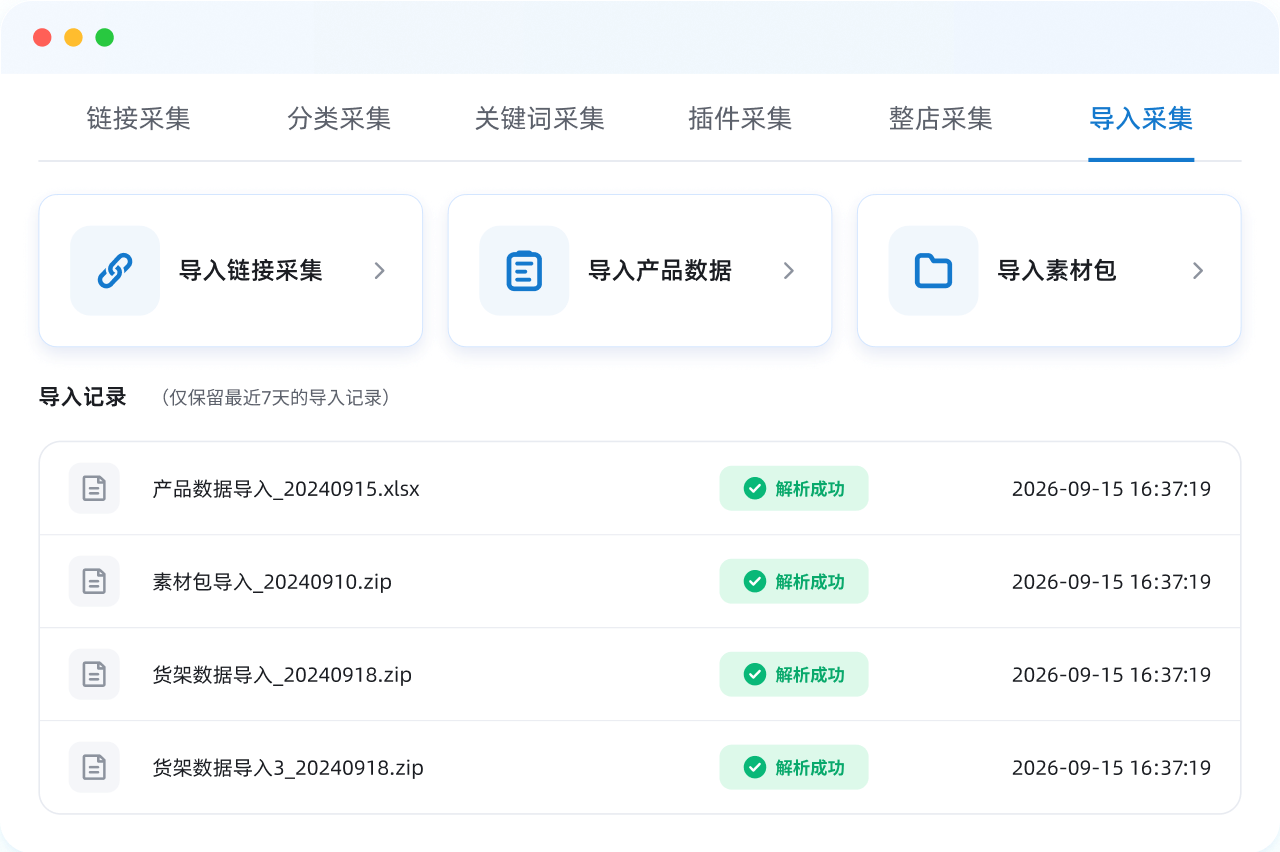1280x852 pixels.
Task: Click timestamp in 货架数据导入3_20240918.zip row
Action: coord(1111,767)
